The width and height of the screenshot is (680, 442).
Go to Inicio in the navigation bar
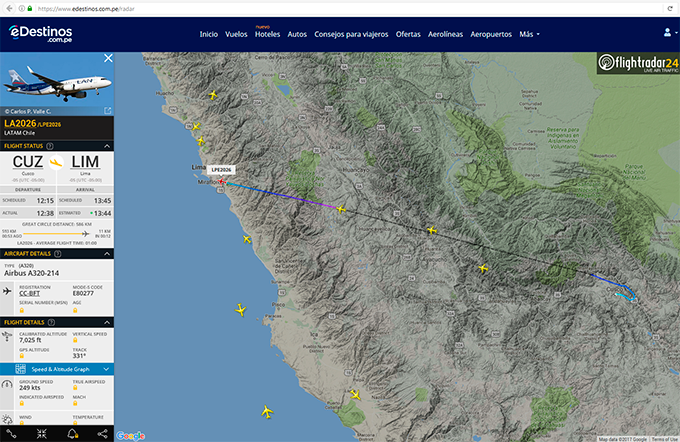pos(209,34)
